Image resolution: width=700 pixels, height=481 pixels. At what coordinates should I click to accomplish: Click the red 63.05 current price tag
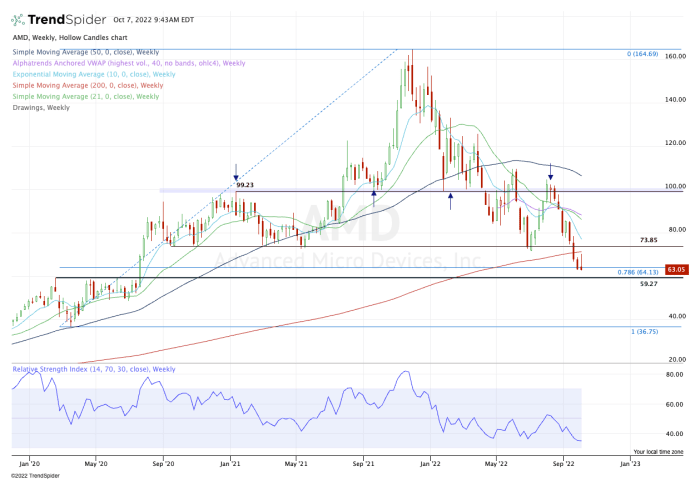(676, 269)
